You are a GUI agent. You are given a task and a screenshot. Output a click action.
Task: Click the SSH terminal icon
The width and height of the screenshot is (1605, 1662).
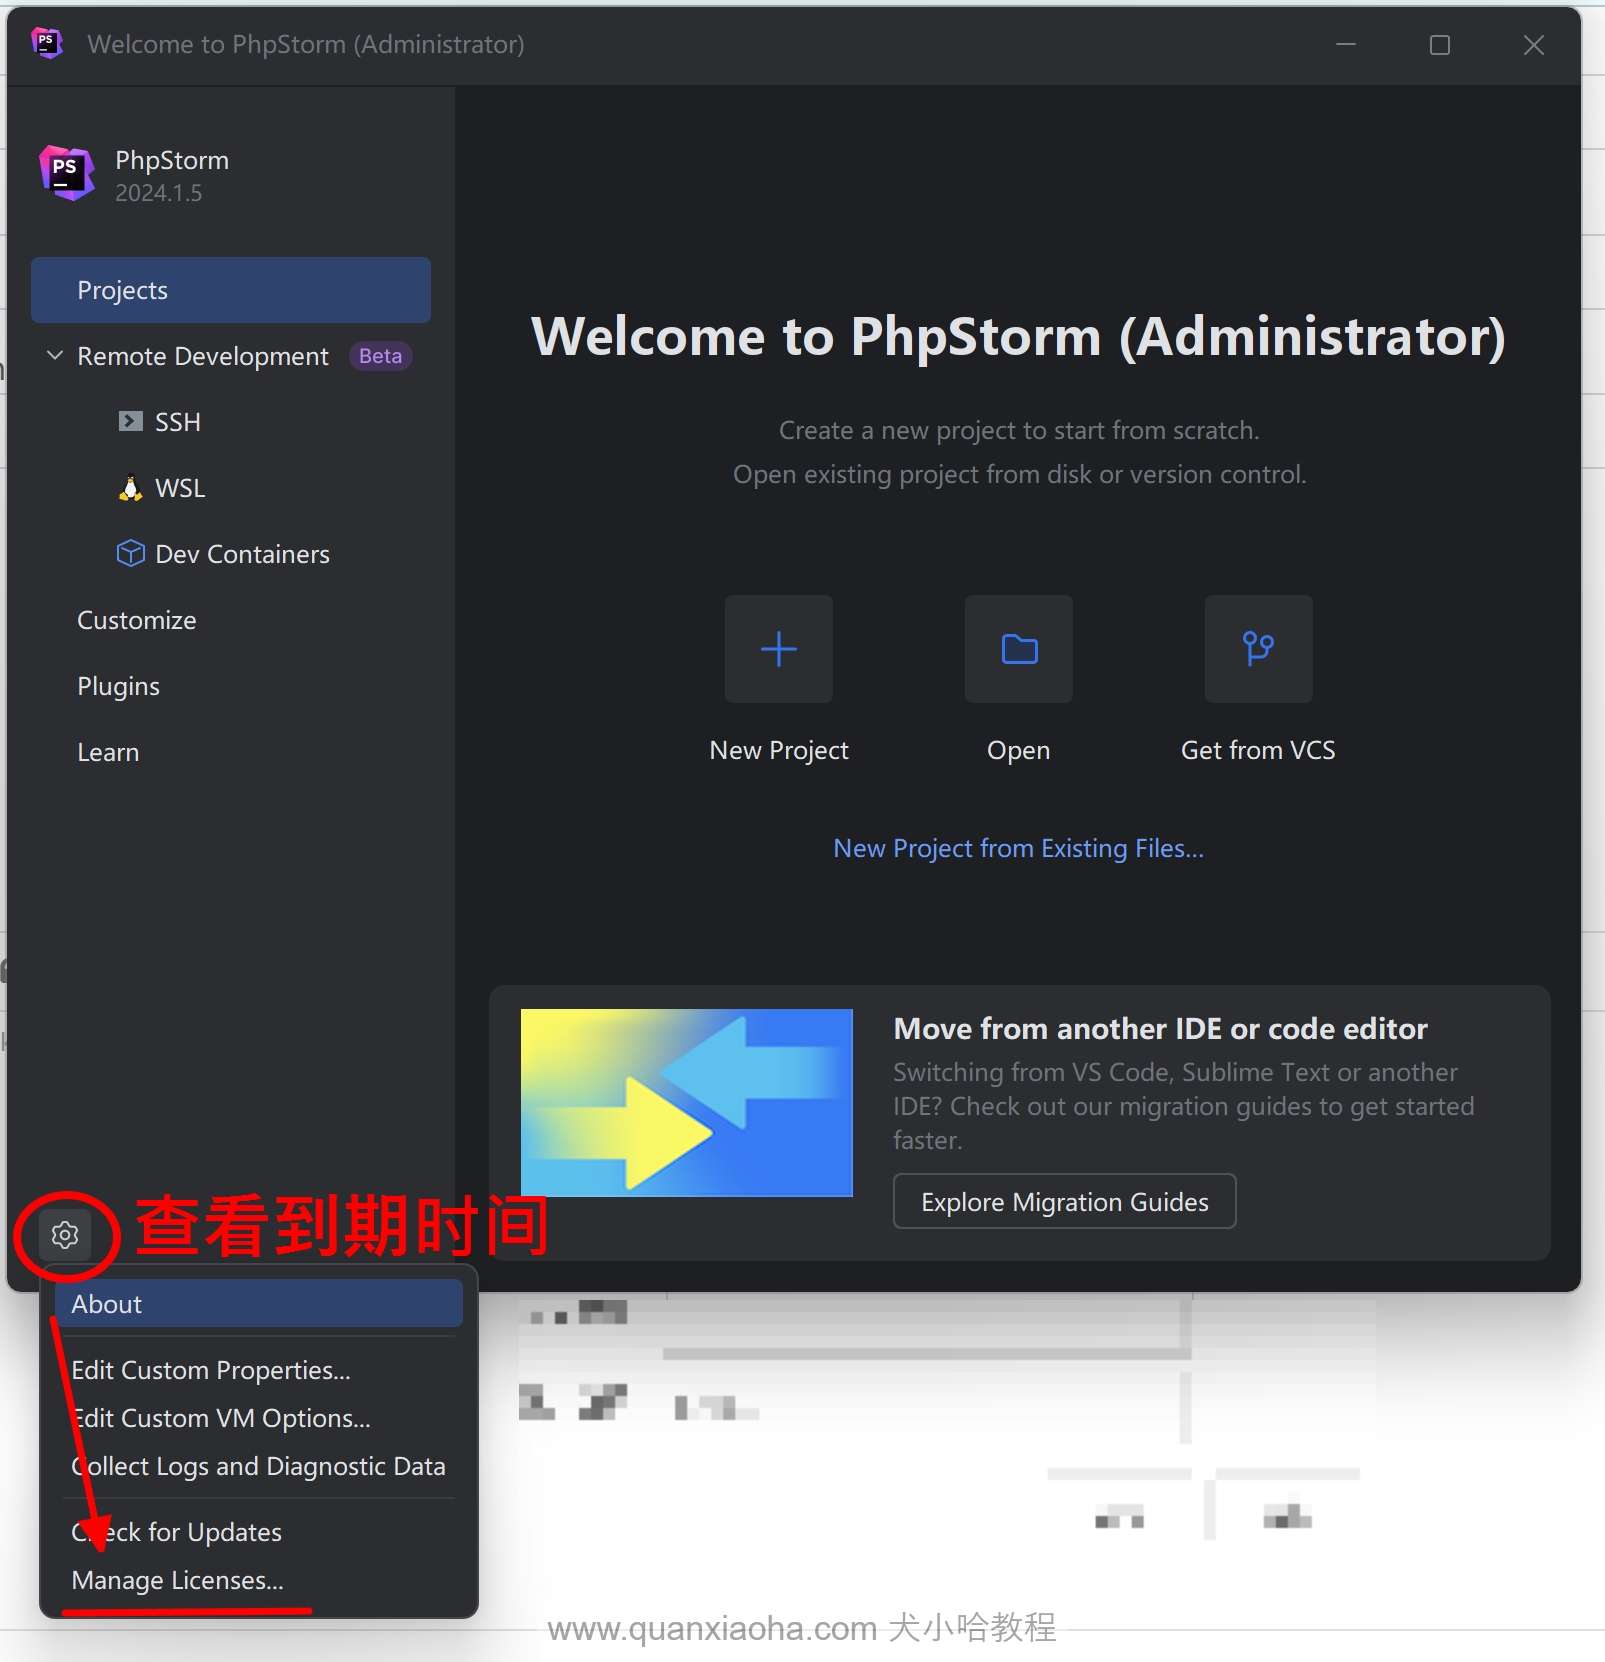[130, 421]
